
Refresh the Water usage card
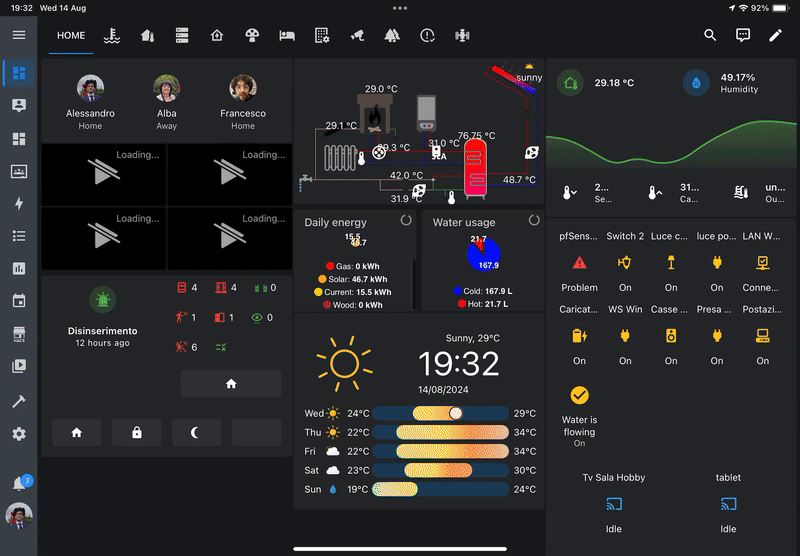pyautogui.click(x=534, y=220)
